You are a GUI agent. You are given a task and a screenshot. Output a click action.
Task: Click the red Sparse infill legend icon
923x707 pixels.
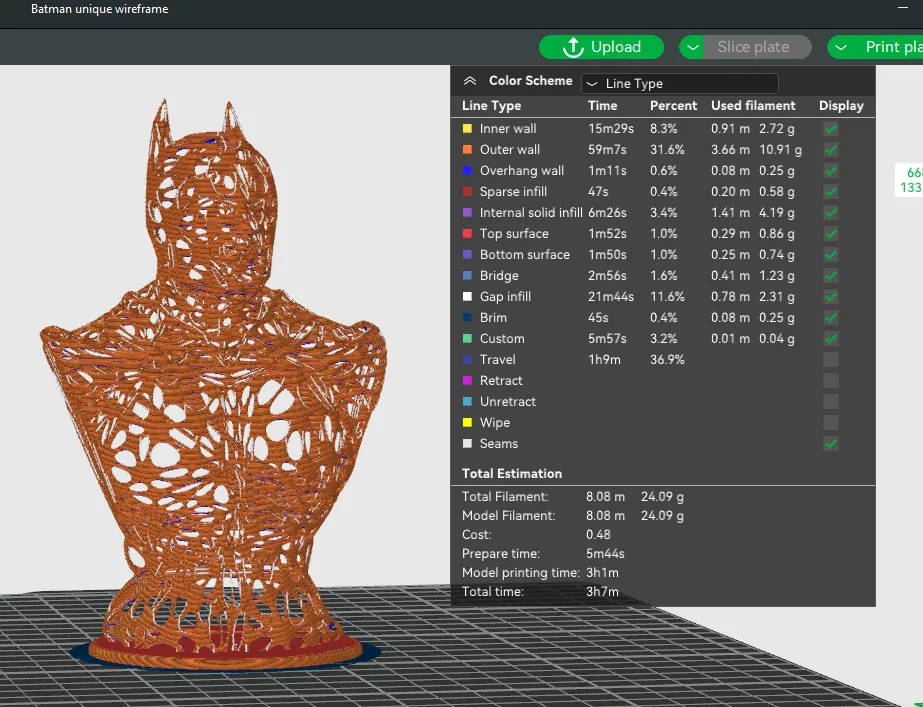click(x=466, y=191)
